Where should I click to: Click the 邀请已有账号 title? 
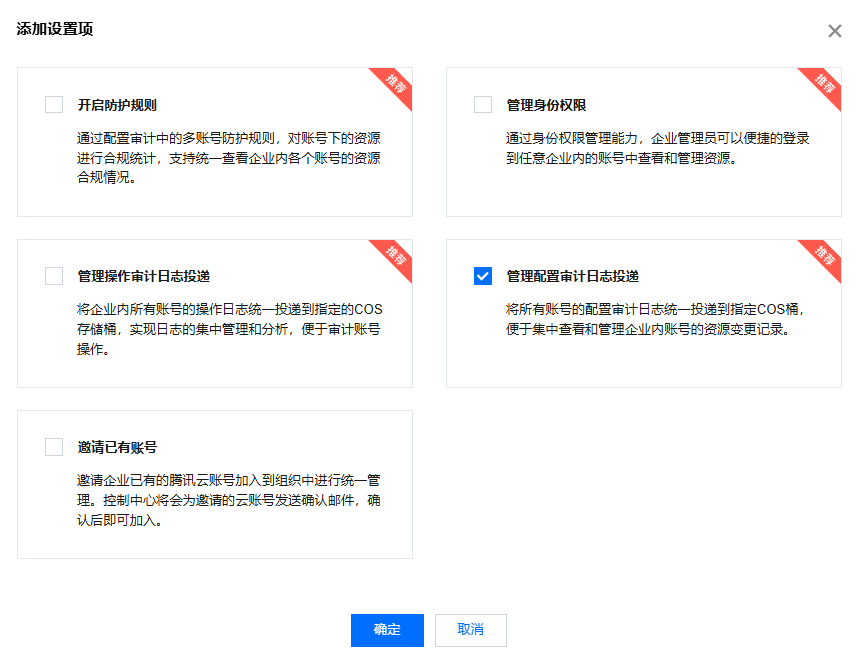click(x=117, y=448)
